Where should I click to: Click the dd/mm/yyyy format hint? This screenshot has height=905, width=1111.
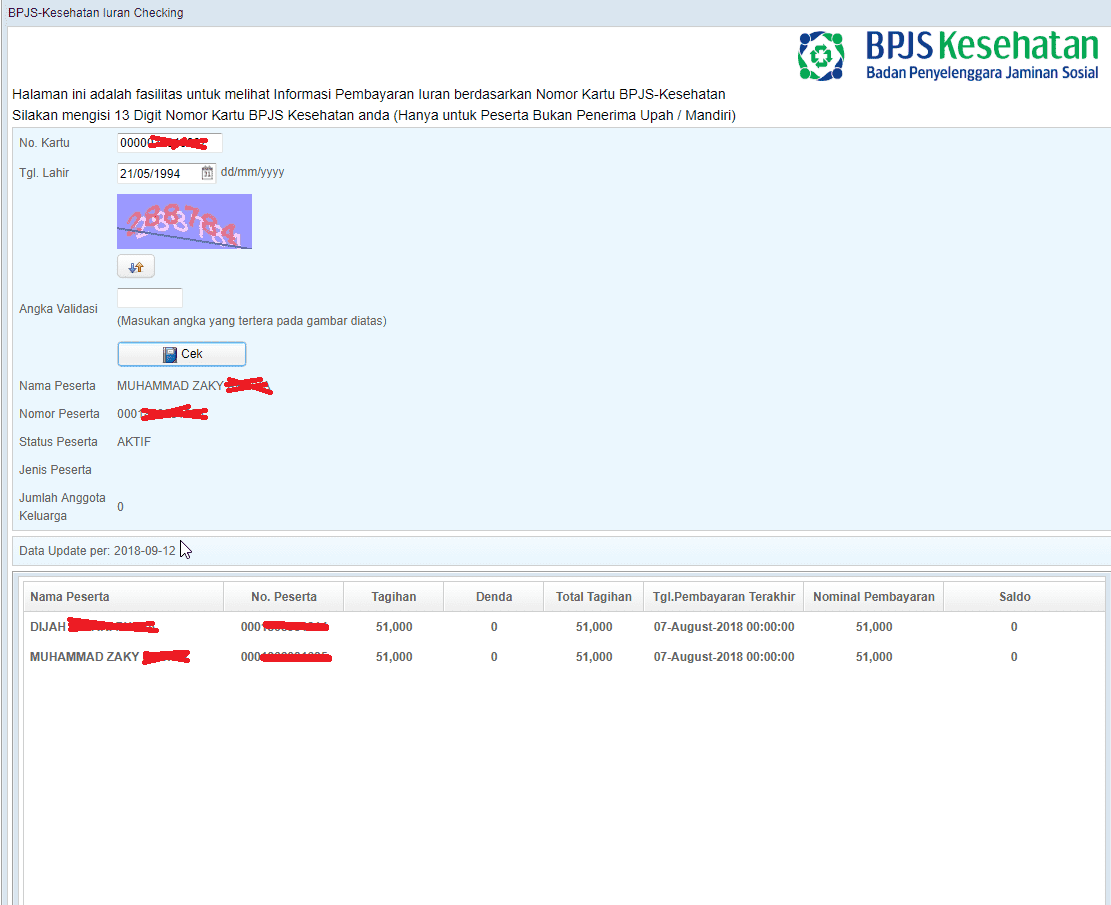coord(252,172)
